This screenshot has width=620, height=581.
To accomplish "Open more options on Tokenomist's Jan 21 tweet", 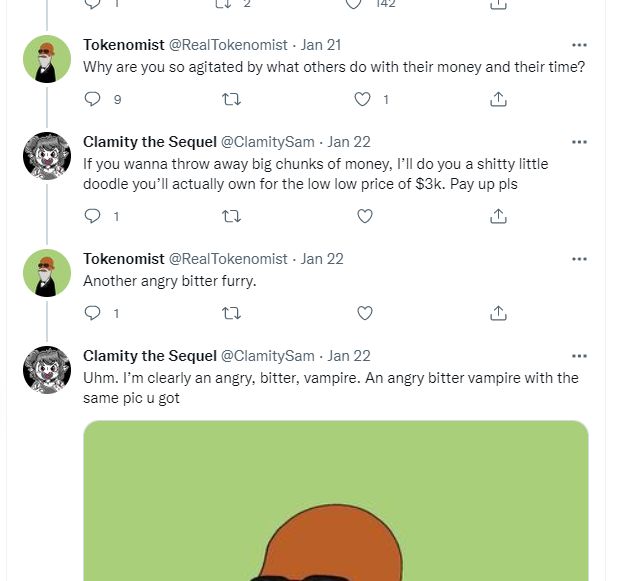I will (579, 45).
